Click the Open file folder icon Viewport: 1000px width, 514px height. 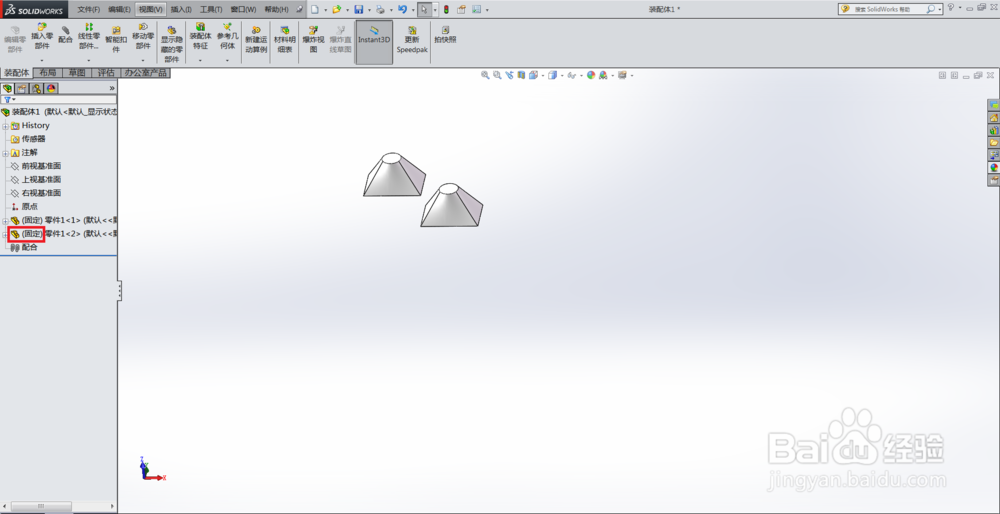(x=336, y=10)
